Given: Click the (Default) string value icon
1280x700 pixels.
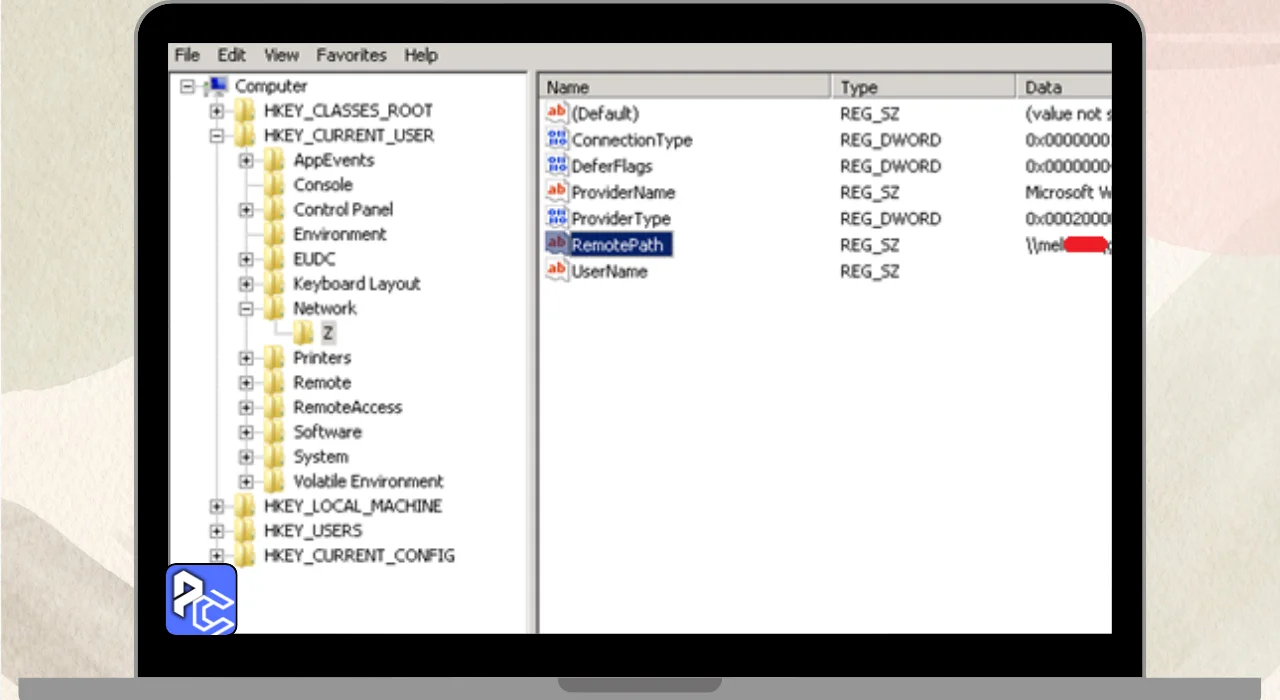Looking at the screenshot, I should 557,114.
